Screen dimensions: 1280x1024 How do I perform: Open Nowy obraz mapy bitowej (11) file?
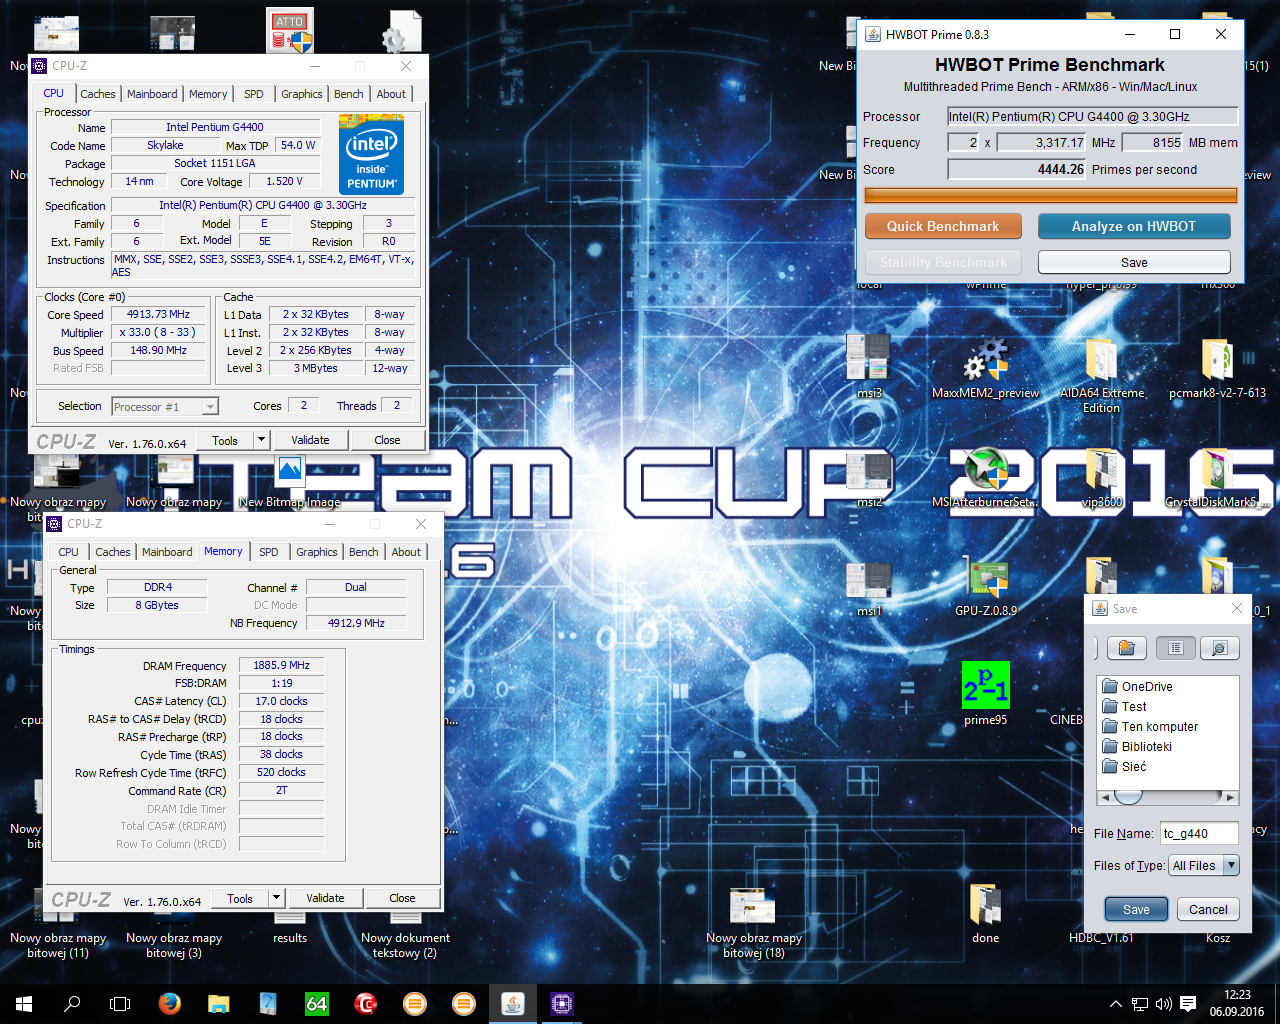(58, 945)
